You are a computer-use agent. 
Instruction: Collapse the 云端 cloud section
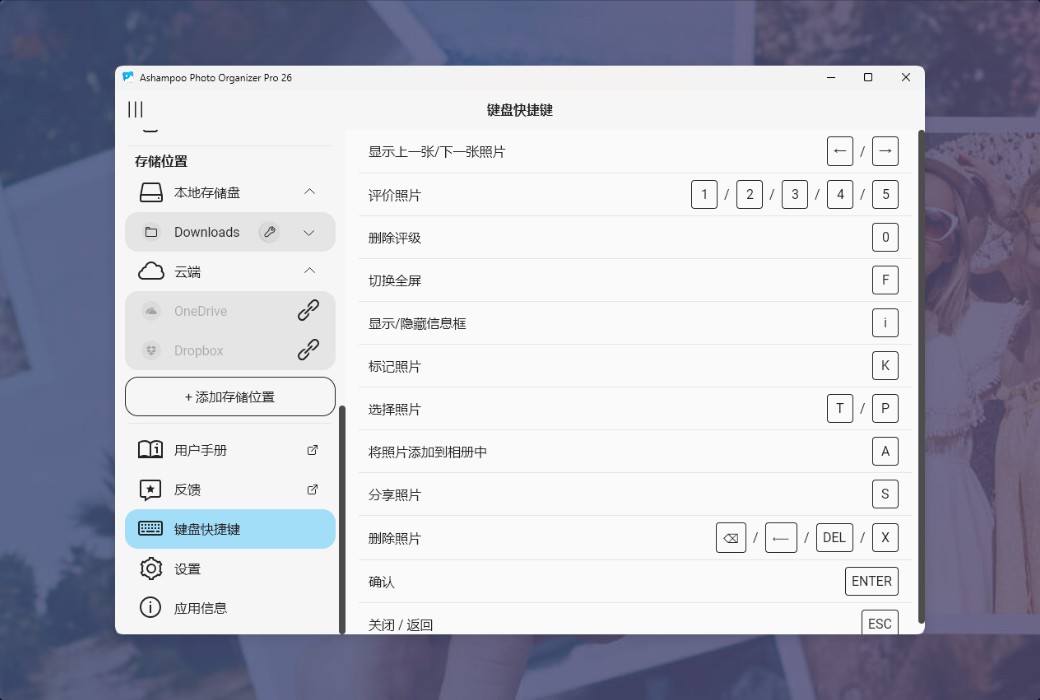pyautogui.click(x=308, y=270)
